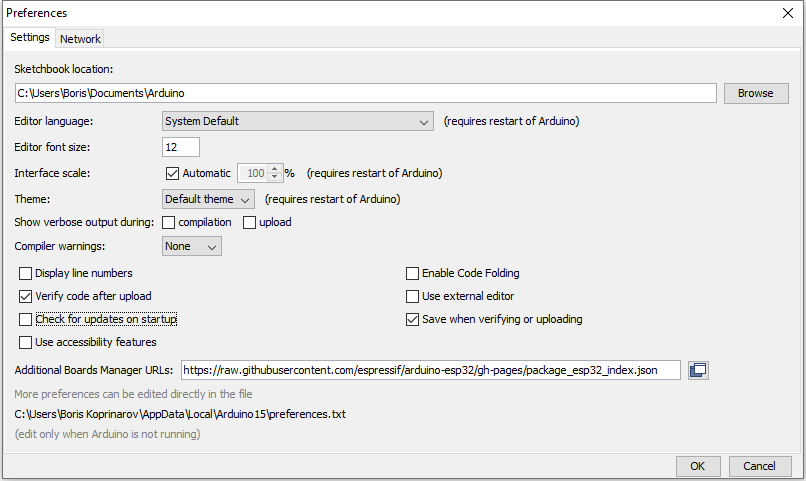
Task: Uncheck Verify code after upload
Action: 25,297
